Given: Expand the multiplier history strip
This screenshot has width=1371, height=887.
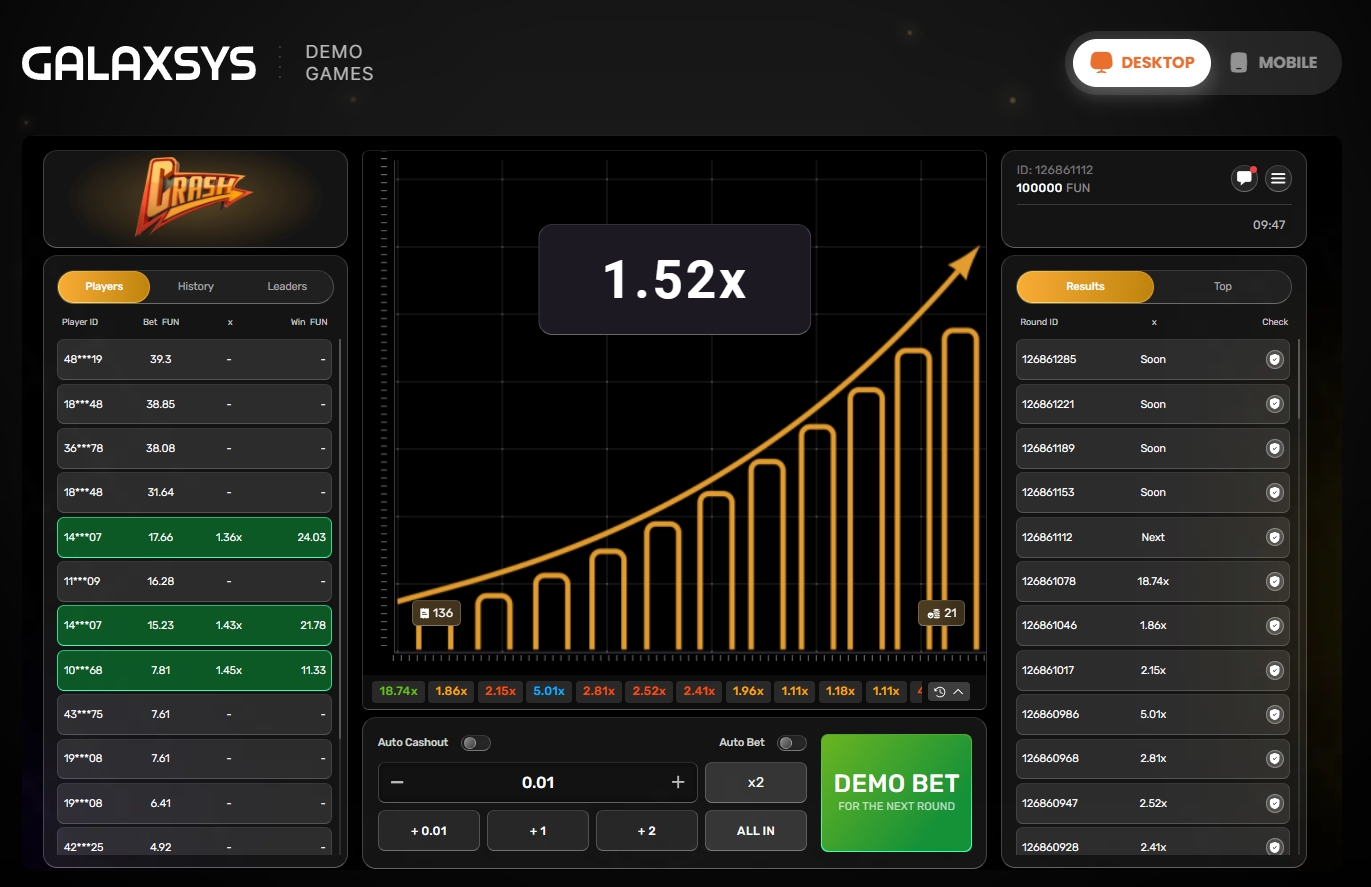Looking at the screenshot, I should pos(948,691).
